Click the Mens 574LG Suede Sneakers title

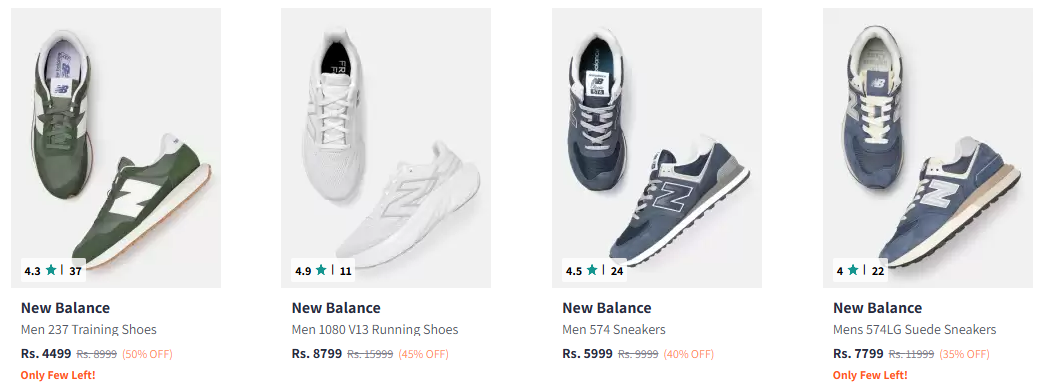tap(915, 330)
